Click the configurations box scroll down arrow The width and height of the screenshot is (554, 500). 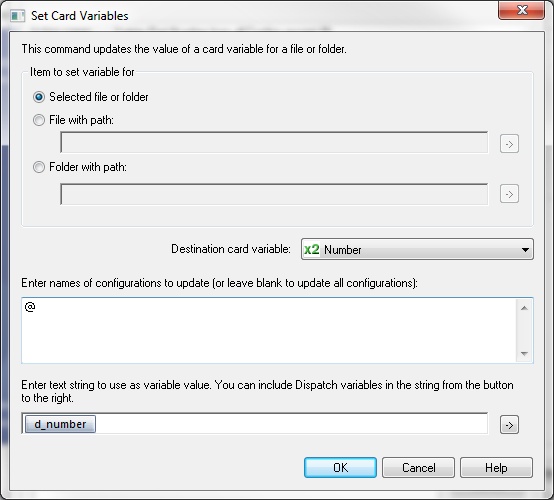tap(524, 353)
